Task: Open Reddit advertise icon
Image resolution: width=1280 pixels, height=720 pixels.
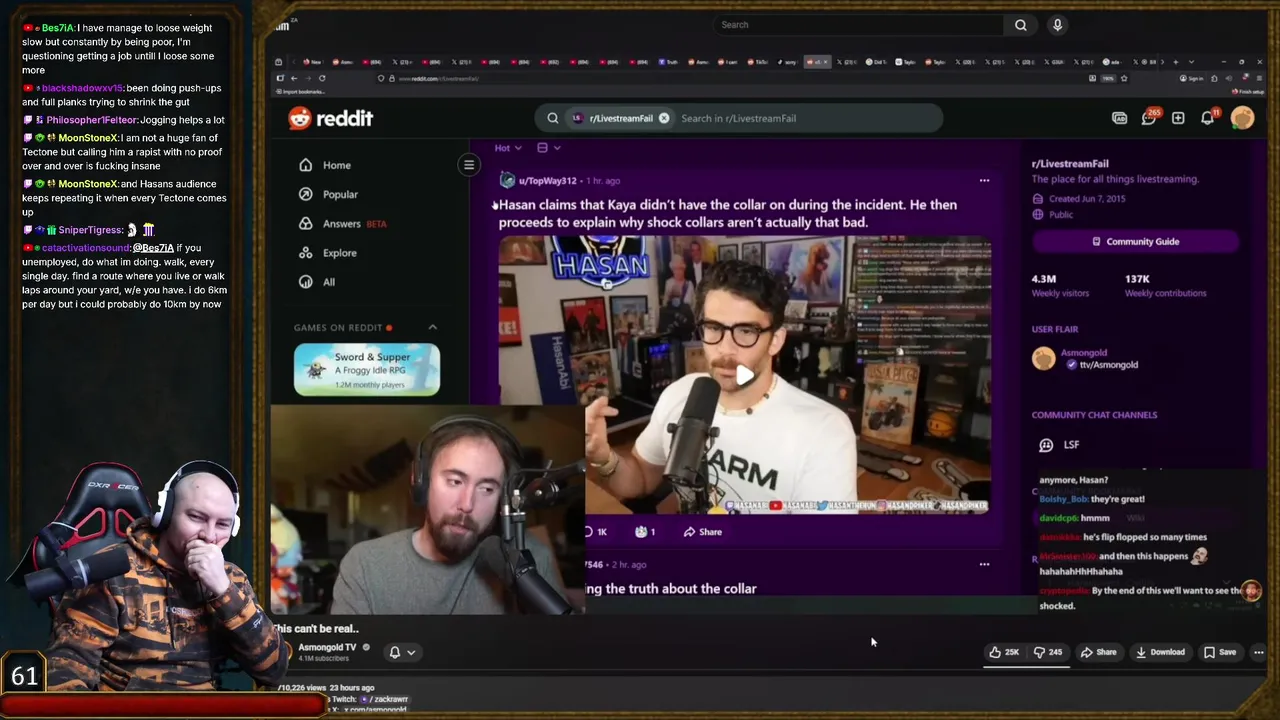Action: 1120,118
